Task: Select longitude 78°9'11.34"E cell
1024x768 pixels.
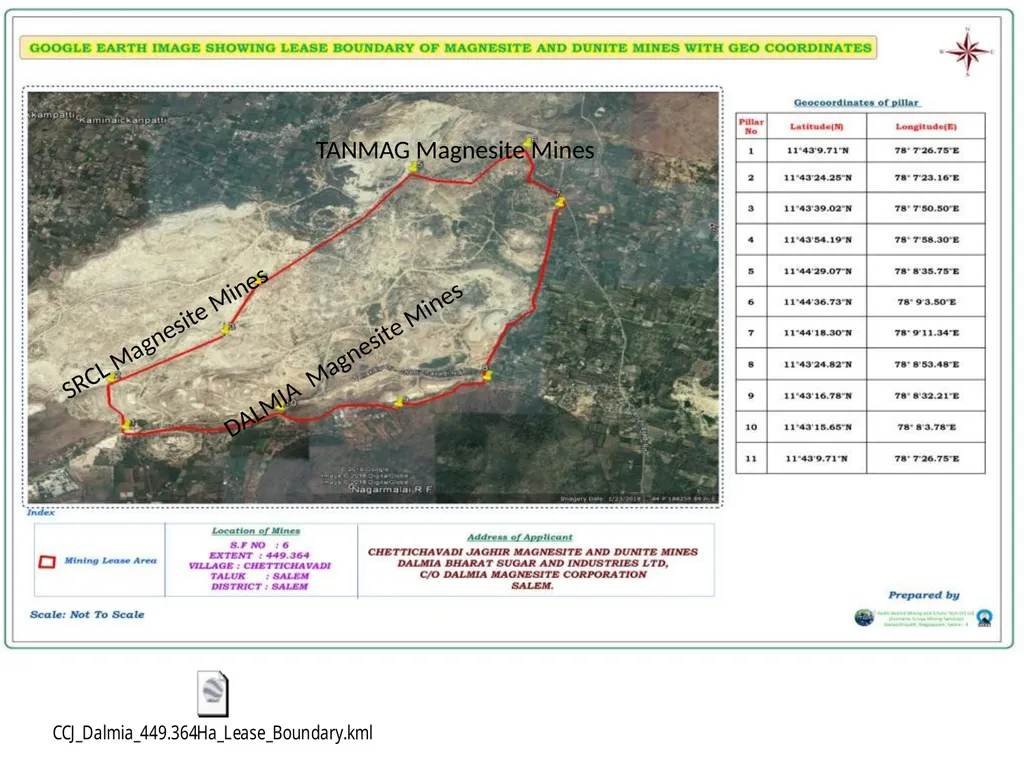Action: click(x=926, y=333)
